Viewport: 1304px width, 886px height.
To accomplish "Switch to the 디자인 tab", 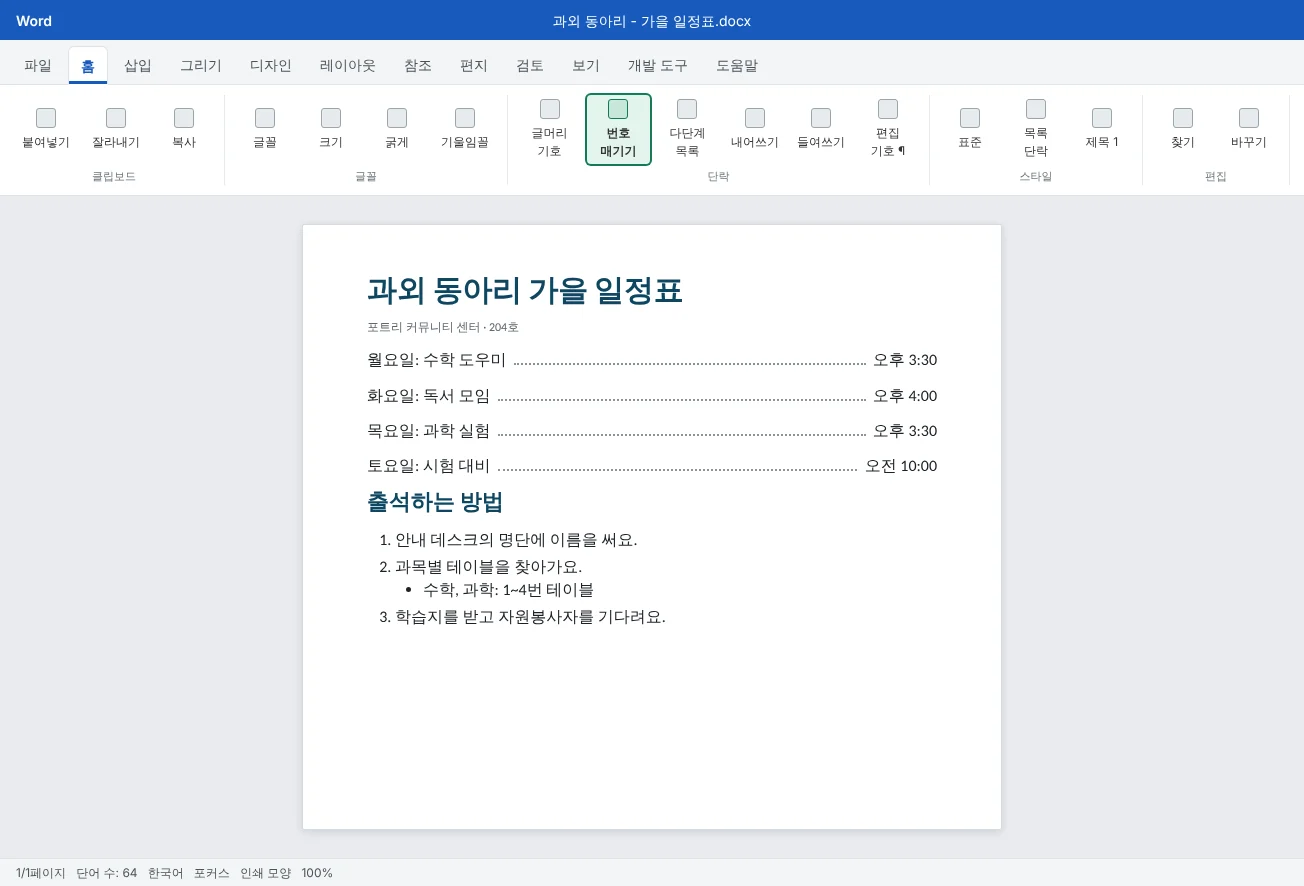I will (x=271, y=66).
